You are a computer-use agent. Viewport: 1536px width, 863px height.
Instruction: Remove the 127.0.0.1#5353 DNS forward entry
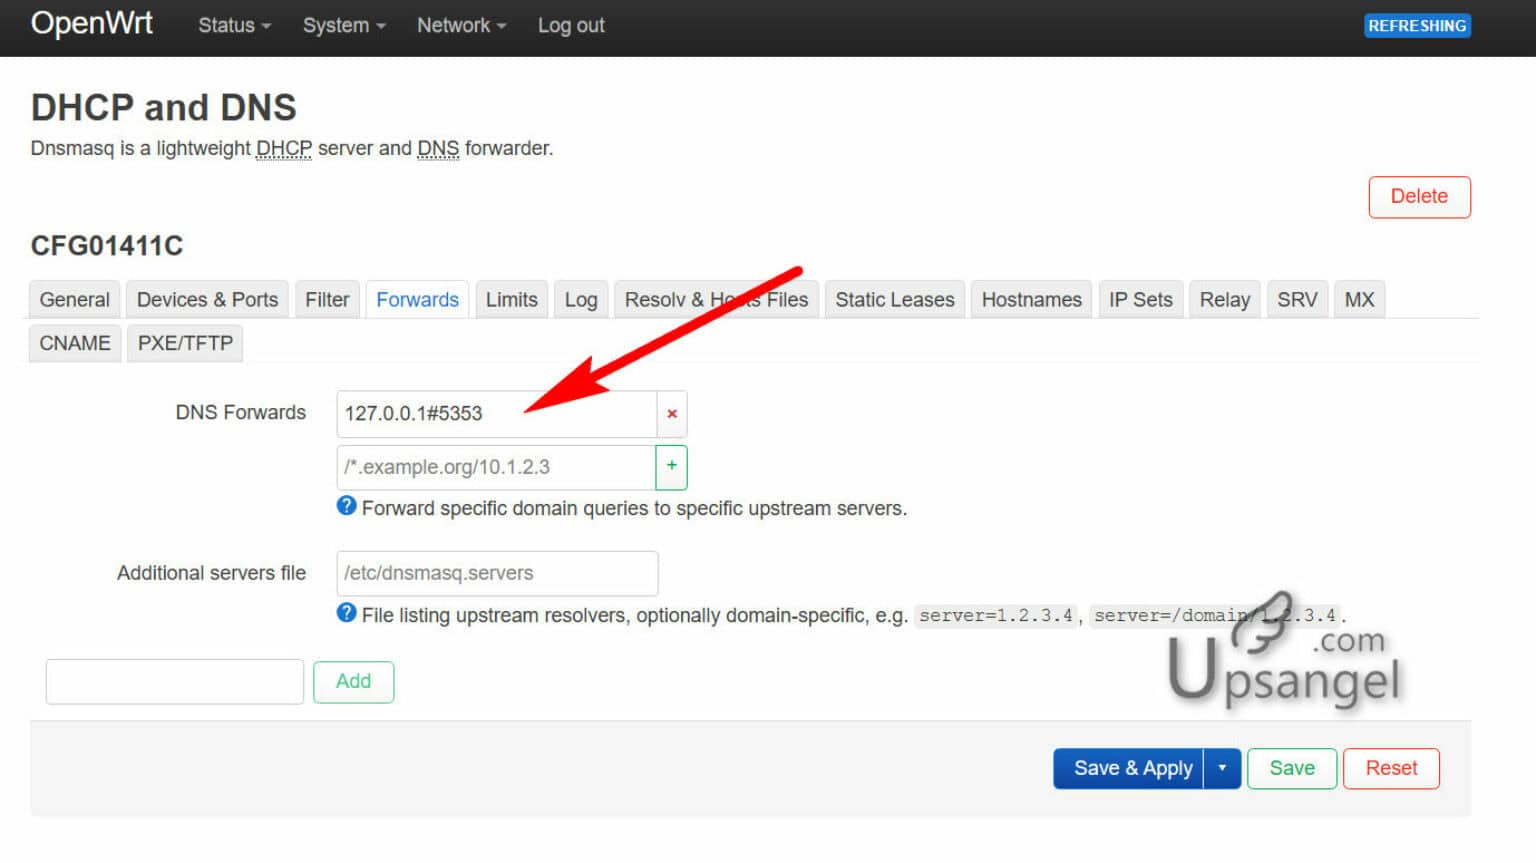[x=671, y=413]
